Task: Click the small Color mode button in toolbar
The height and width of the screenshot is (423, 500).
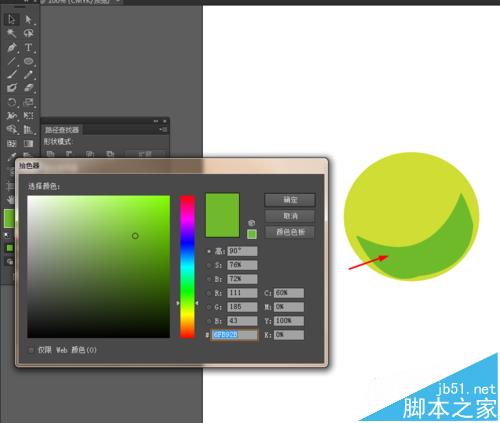Action: pos(10,248)
